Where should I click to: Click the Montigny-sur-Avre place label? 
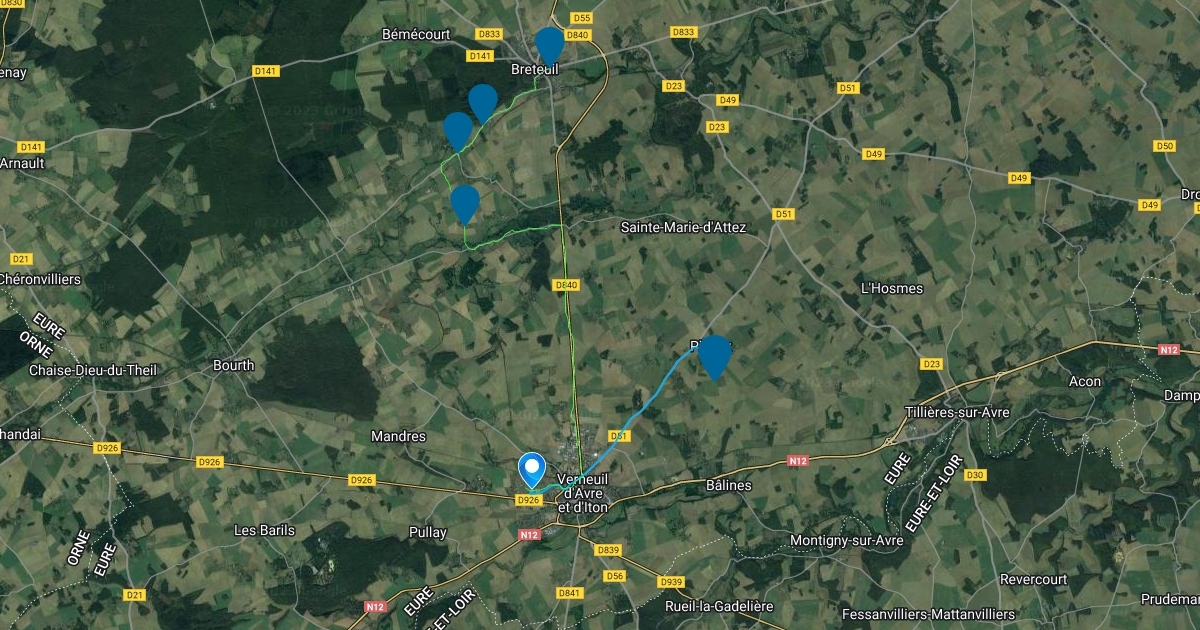tap(847, 540)
